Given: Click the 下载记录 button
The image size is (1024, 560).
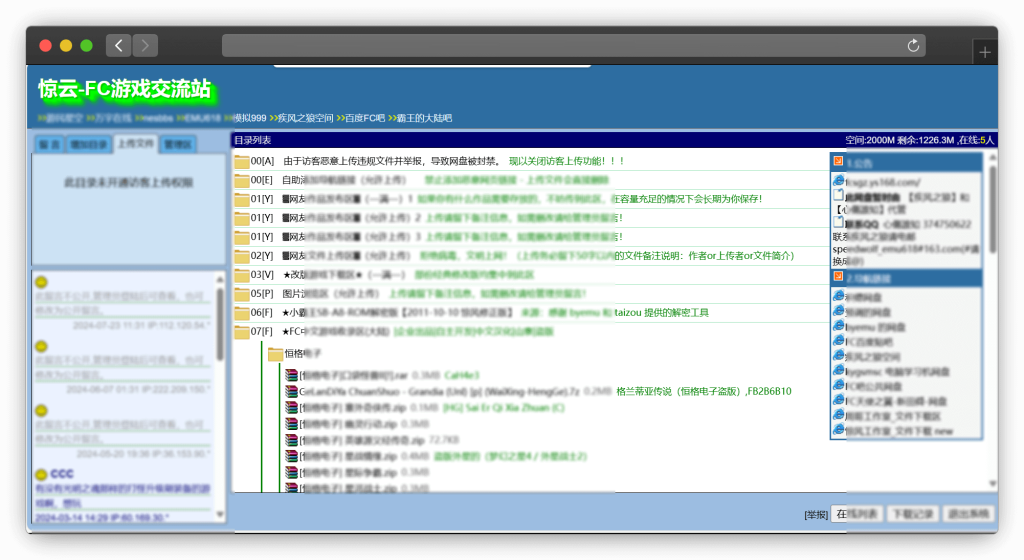Looking at the screenshot, I should coord(912,514).
